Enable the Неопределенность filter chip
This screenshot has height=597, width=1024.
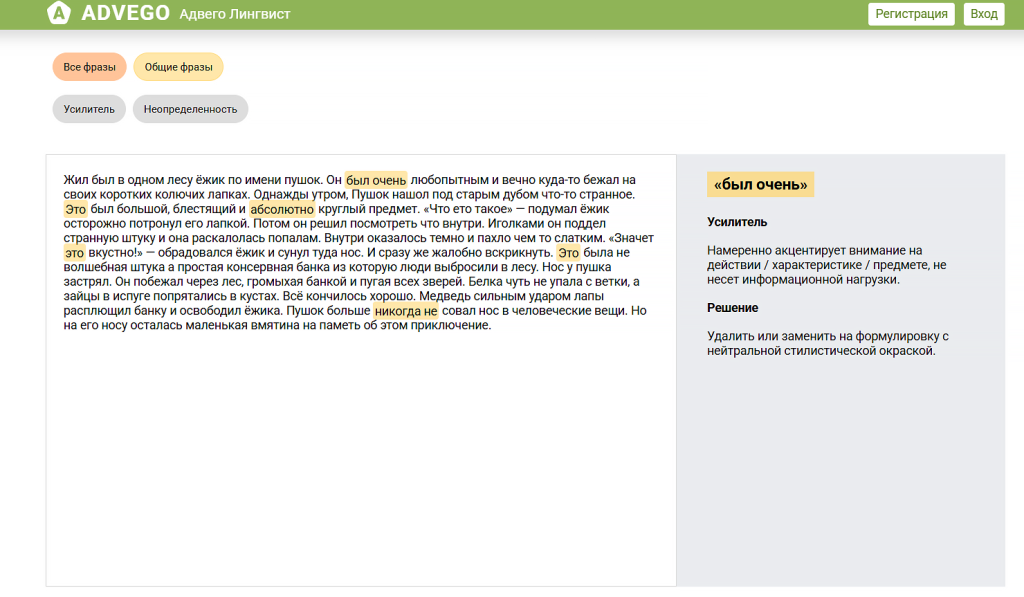[190, 109]
